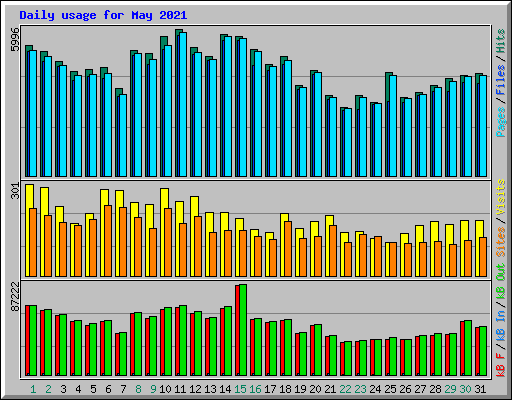Select day label 24 on x-axis
The image size is (512, 400).
(x=375, y=389)
